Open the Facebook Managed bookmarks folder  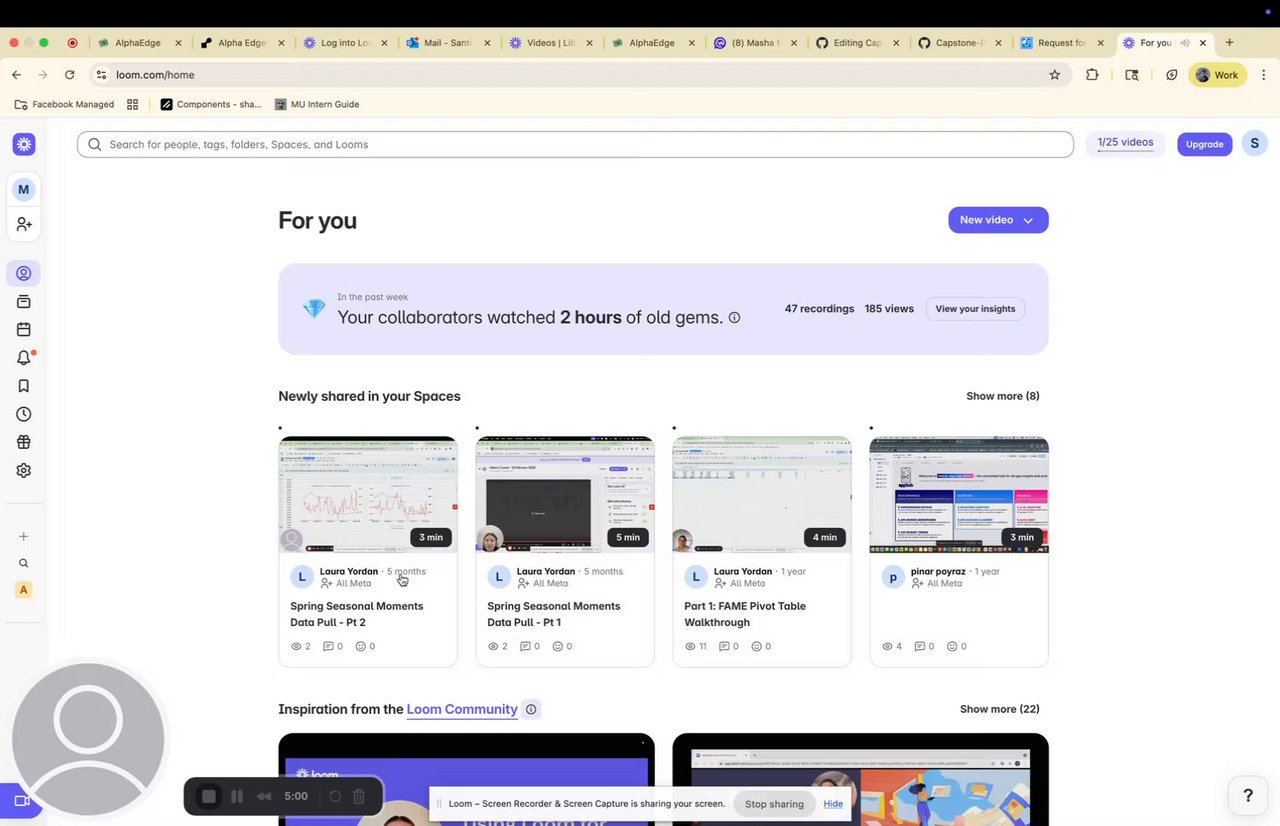[64, 104]
